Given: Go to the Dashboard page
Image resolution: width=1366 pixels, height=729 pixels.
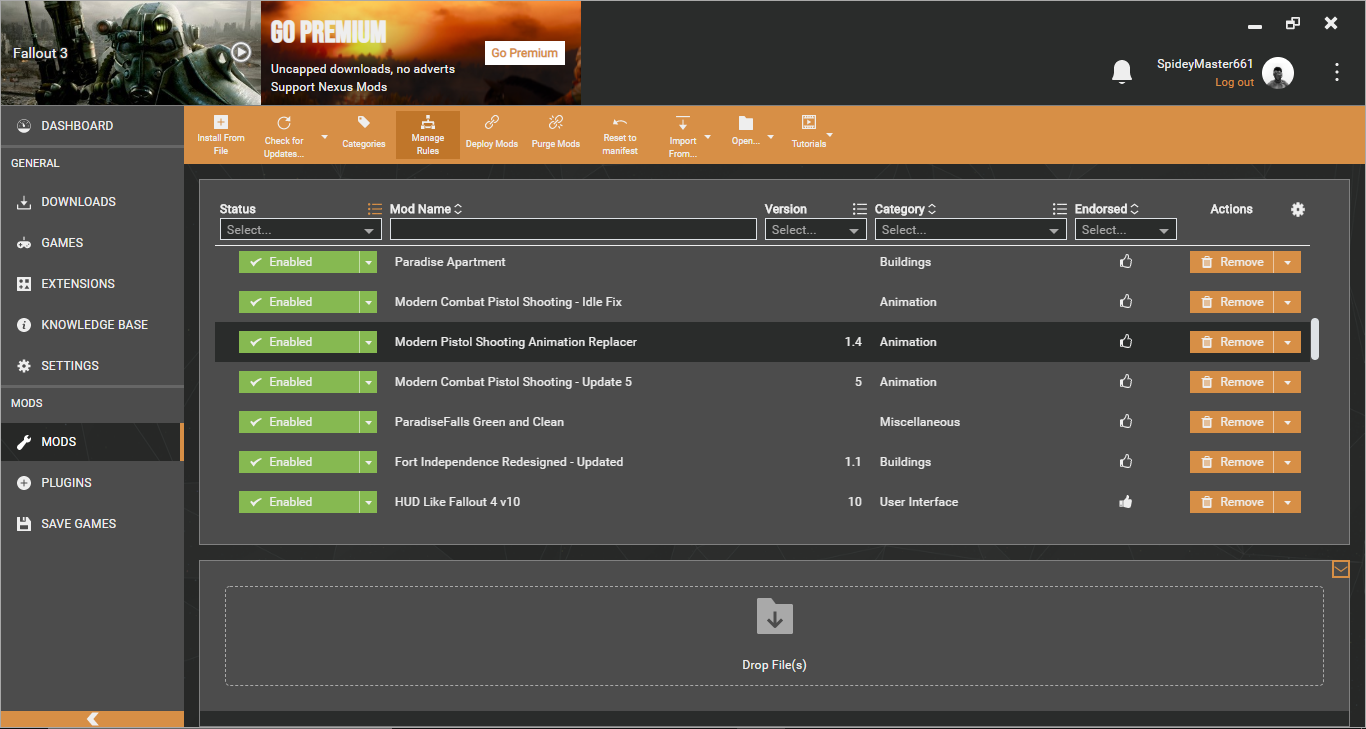Looking at the screenshot, I should point(92,126).
